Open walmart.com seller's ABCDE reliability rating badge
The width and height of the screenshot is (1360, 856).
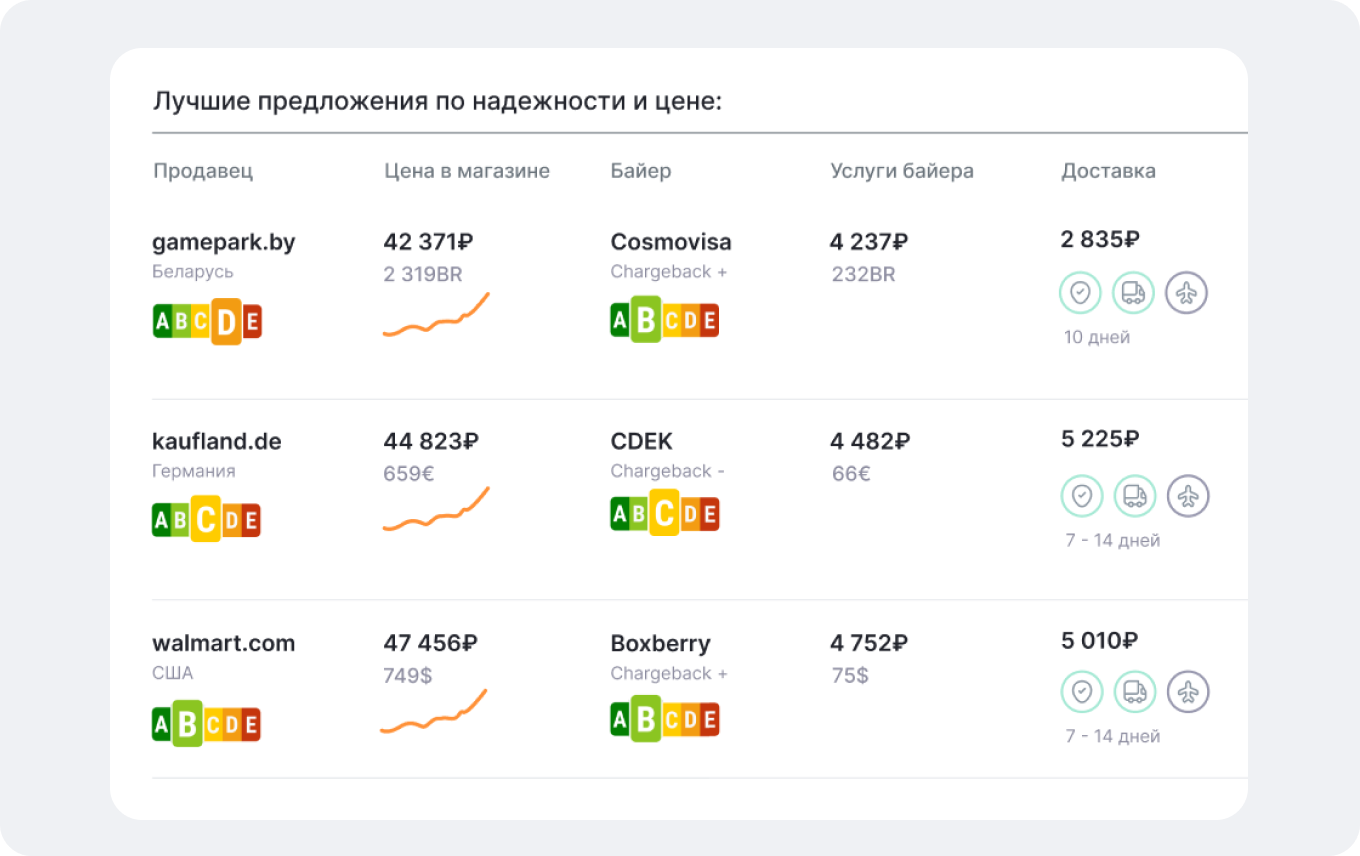206,724
